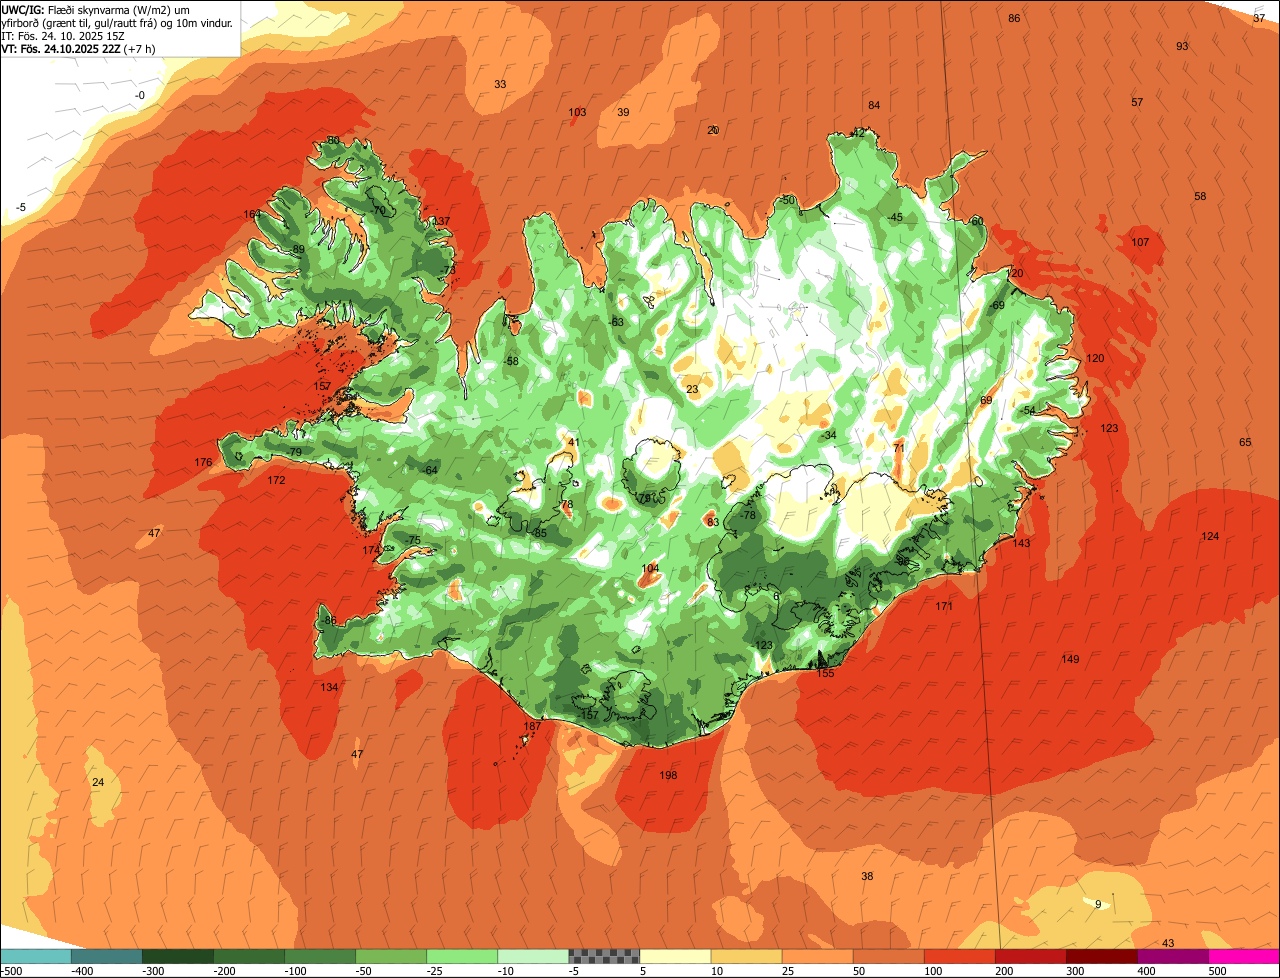Select the 172 value in Faxaflói bay

click(x=276, y=481)
